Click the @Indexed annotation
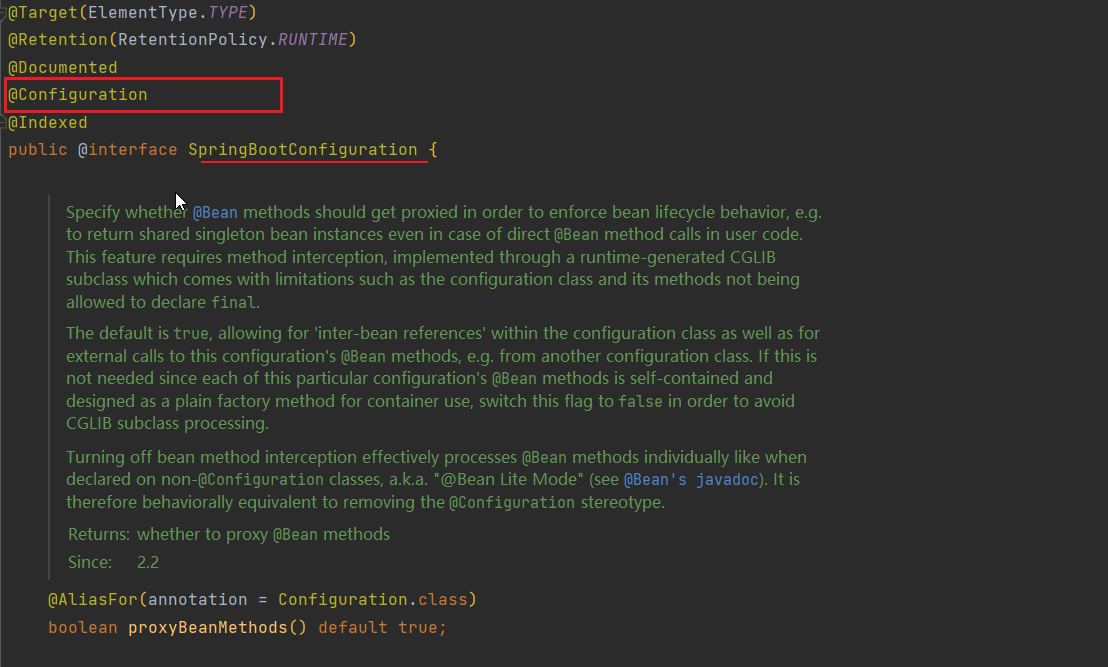The image size is (1108, 667). point(47,123)
